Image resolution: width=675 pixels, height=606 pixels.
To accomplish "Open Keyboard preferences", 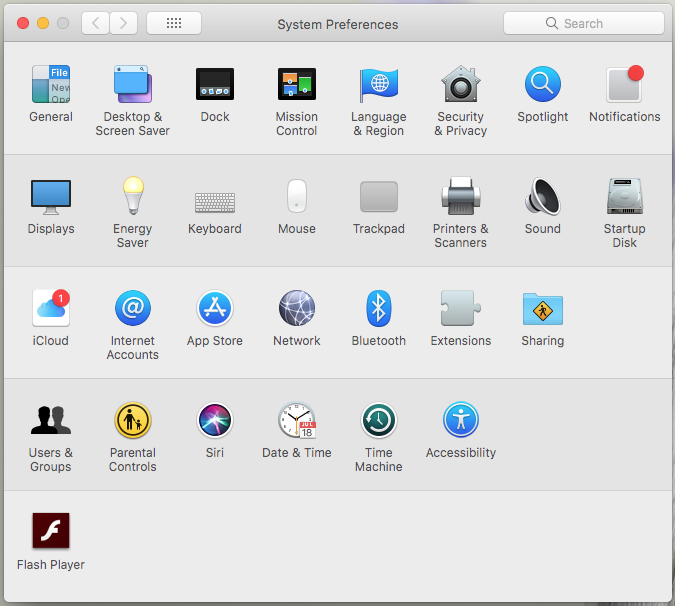I will 215,202.
